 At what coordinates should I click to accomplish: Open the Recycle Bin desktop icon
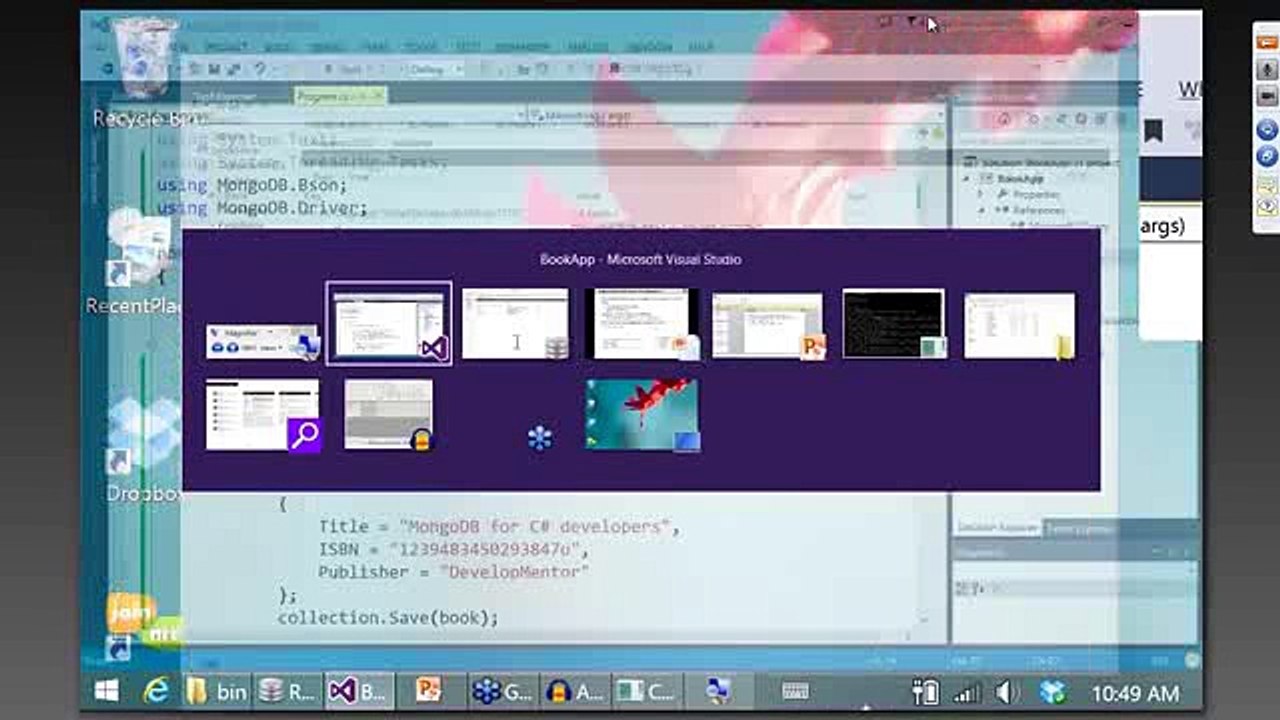(147, 72)
